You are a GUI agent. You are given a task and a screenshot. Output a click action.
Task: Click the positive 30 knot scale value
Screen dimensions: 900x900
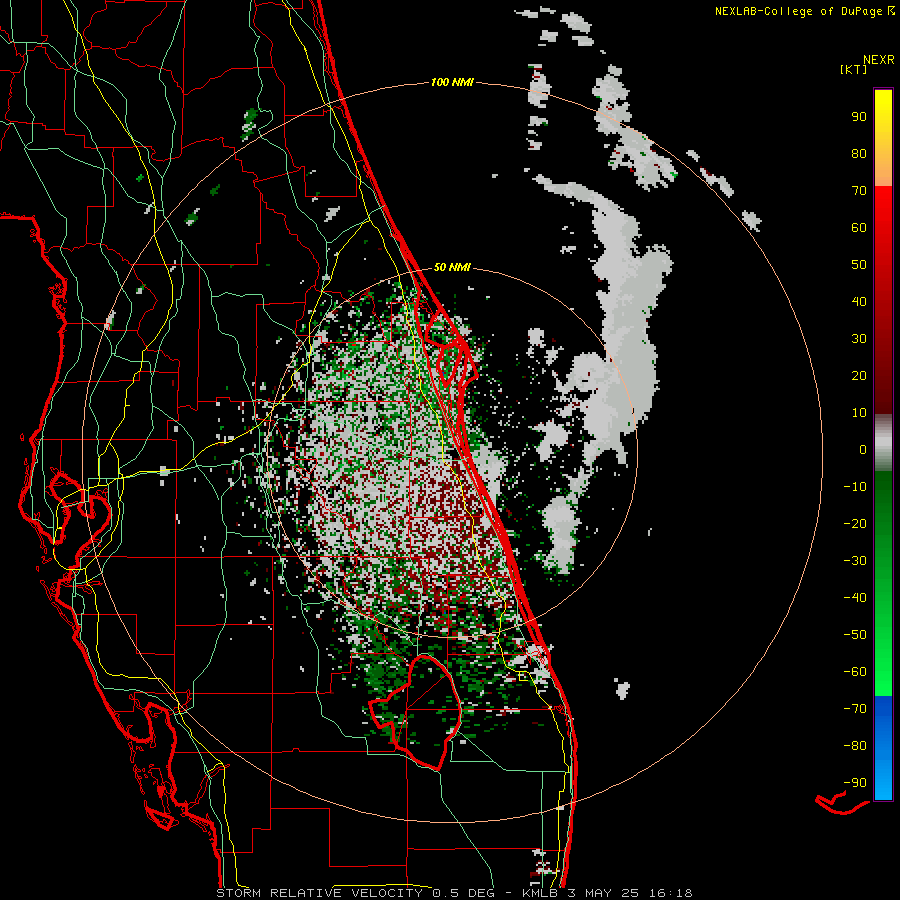click(x=859, y=339)
